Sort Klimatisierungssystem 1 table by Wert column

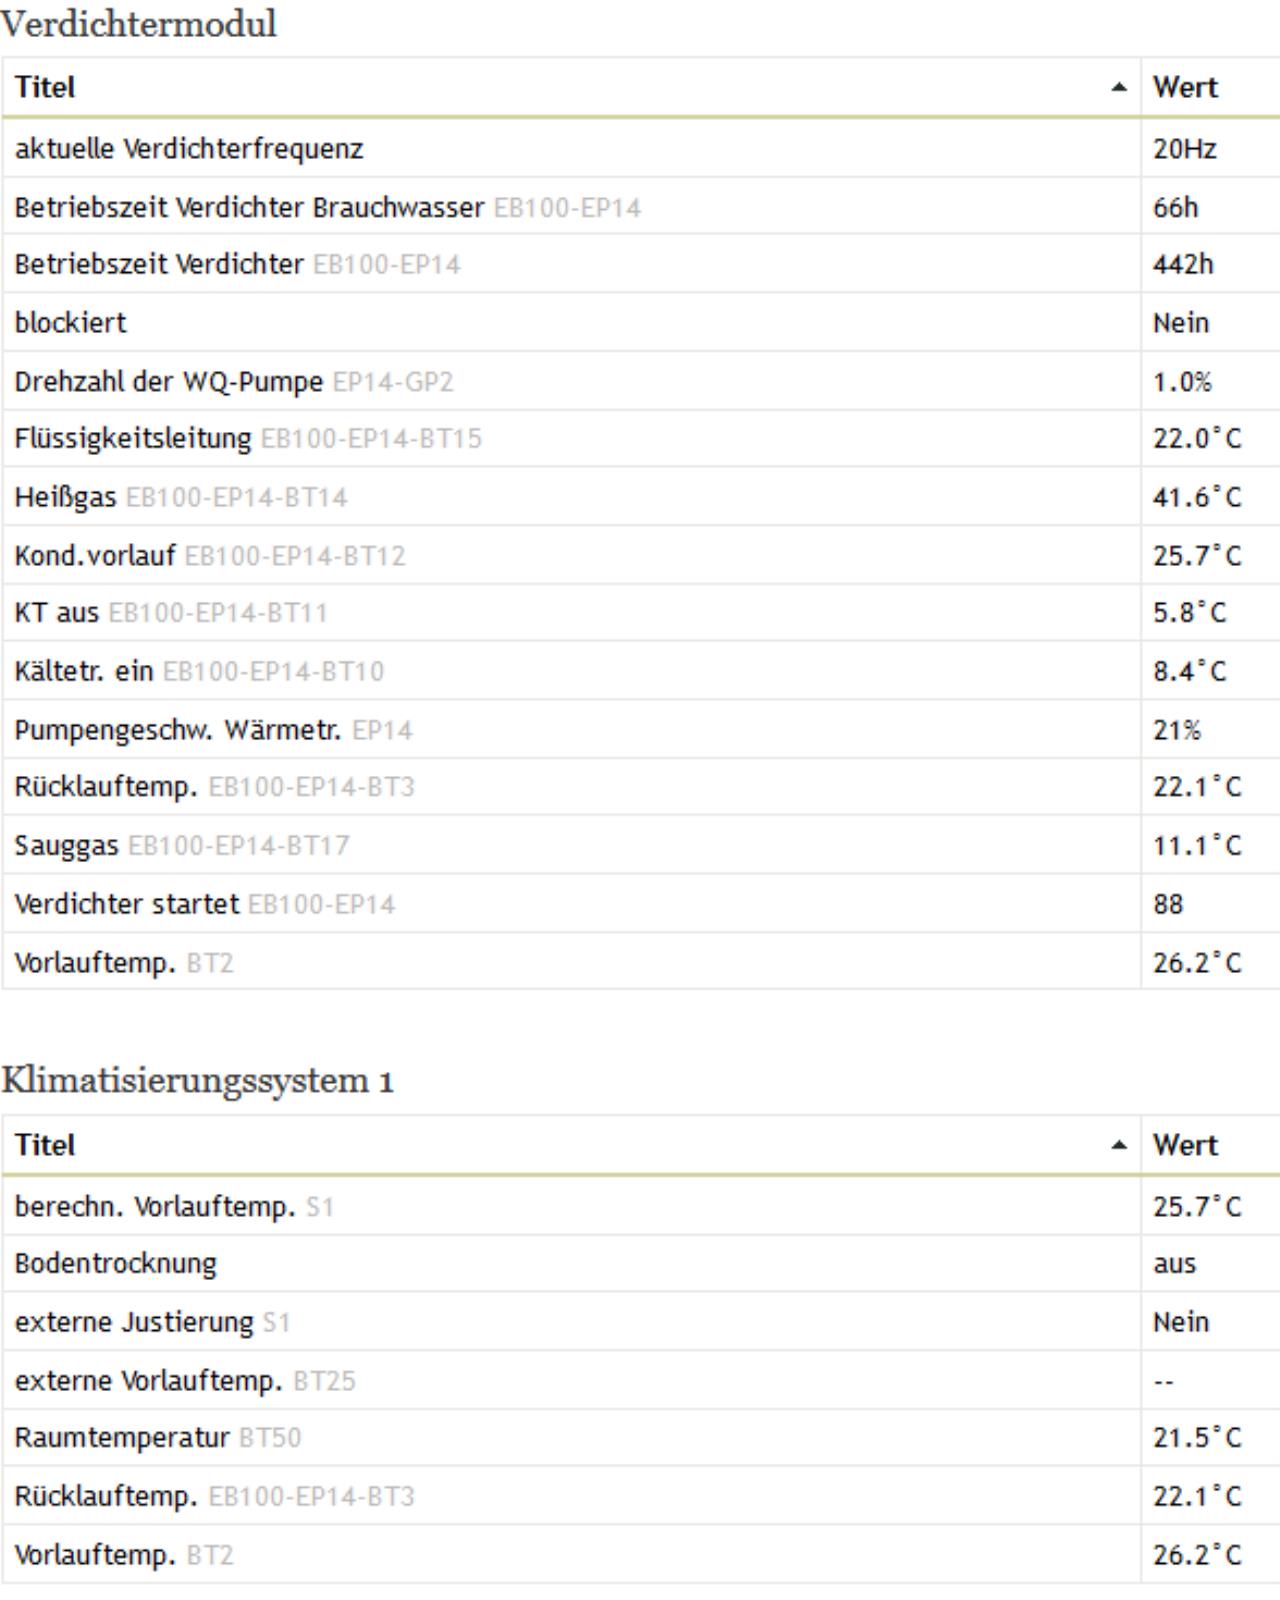[1210, 1145]
